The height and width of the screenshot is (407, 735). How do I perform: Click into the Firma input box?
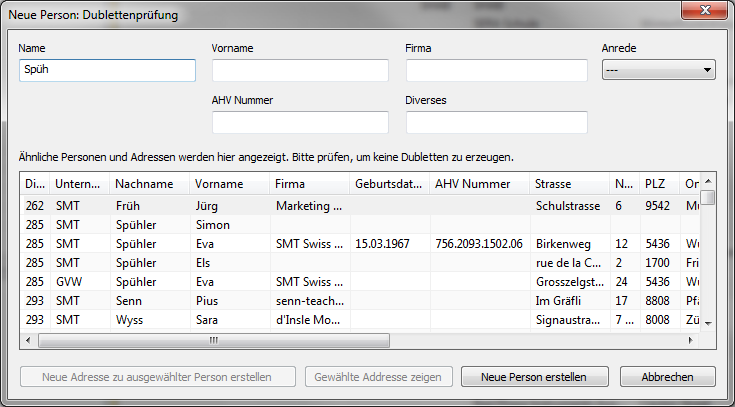pos(496,70)
